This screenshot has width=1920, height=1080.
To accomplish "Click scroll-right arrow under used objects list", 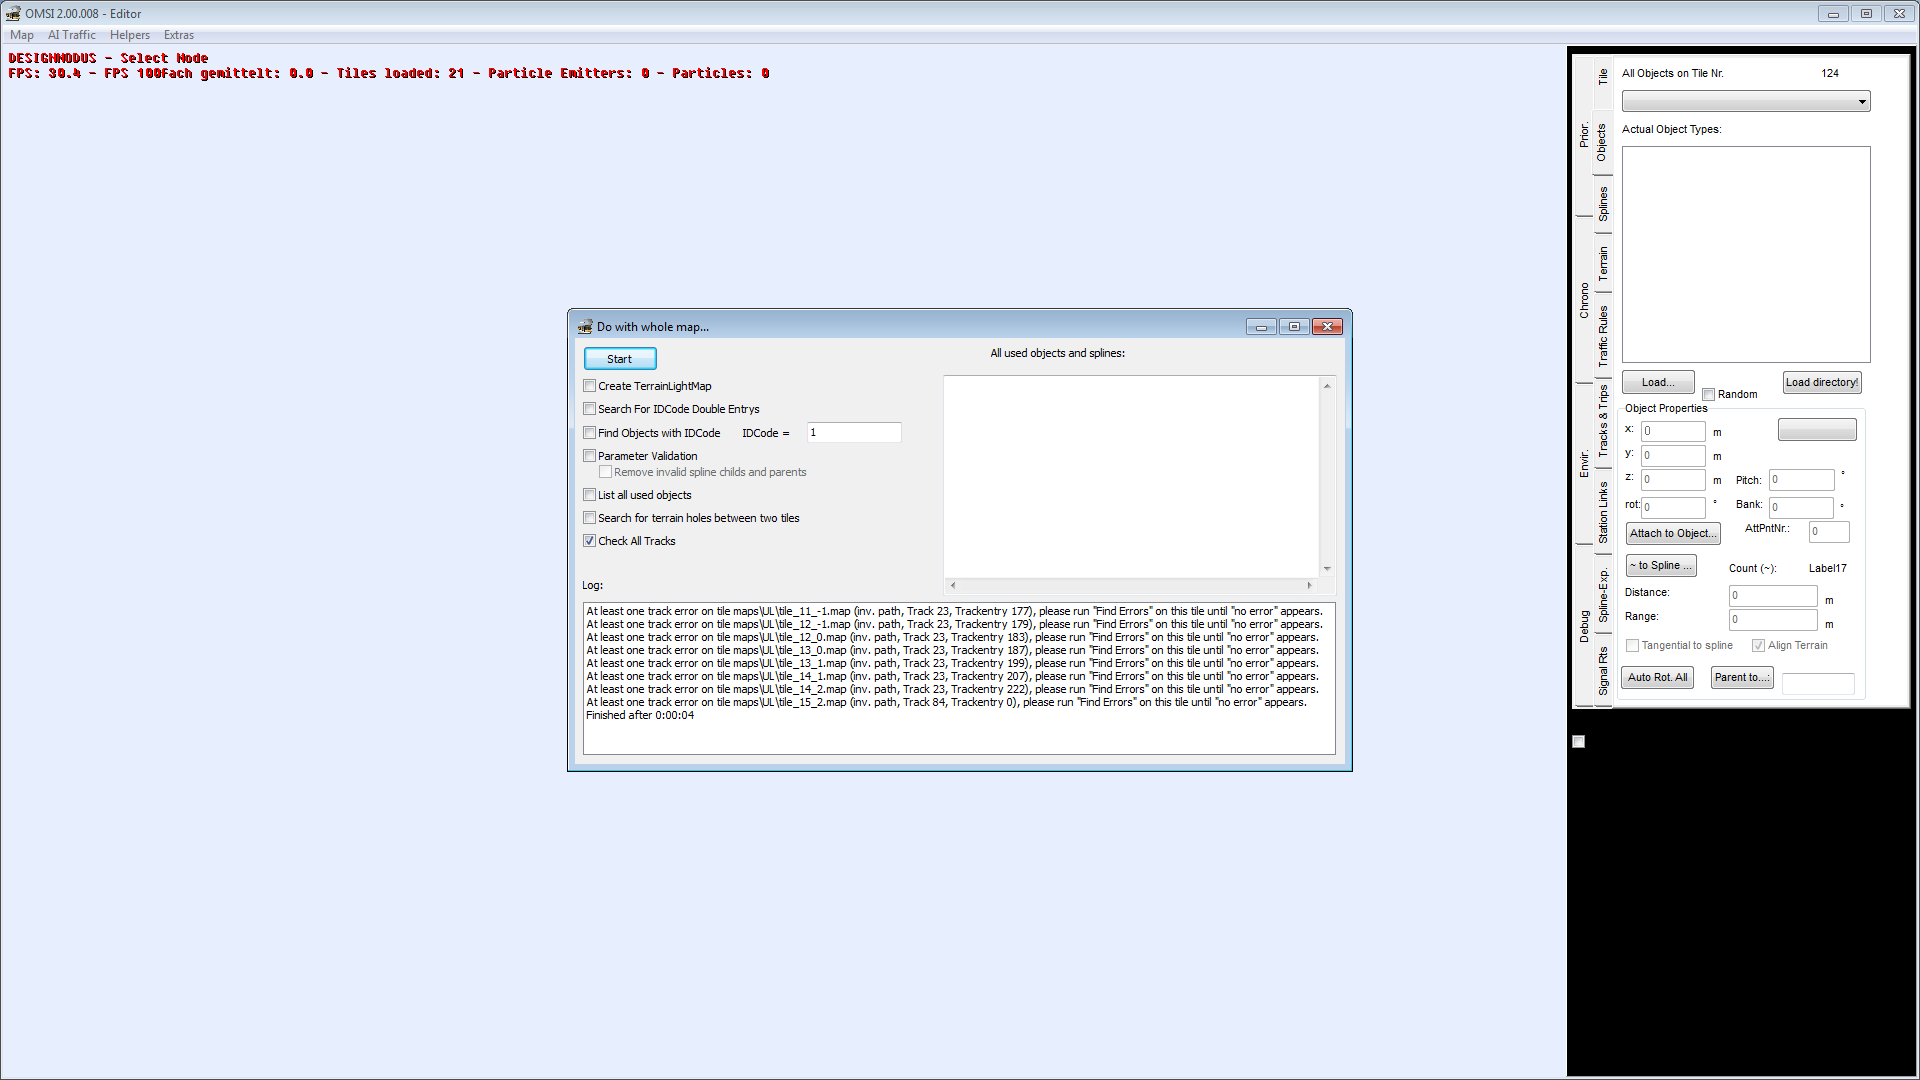I will pos(1309,585).
